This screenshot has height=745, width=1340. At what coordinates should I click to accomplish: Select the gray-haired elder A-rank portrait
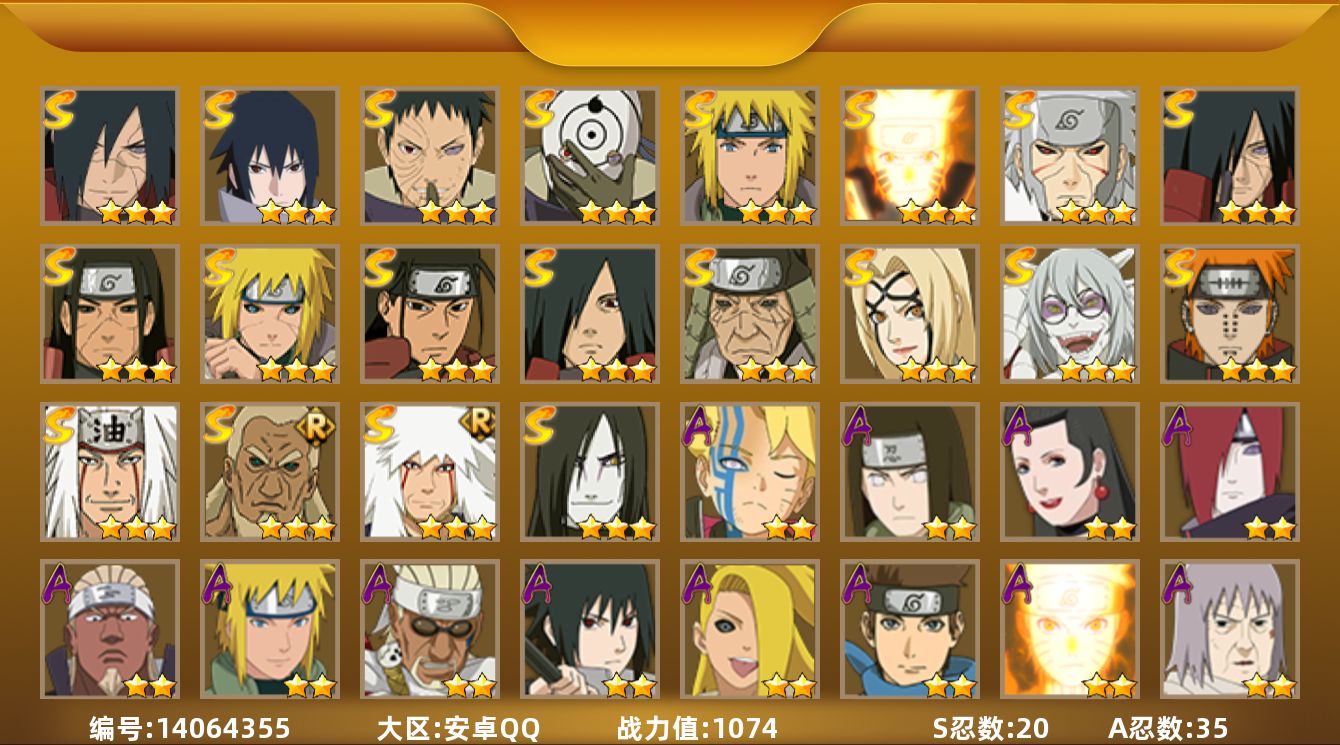click(1230, 629)
